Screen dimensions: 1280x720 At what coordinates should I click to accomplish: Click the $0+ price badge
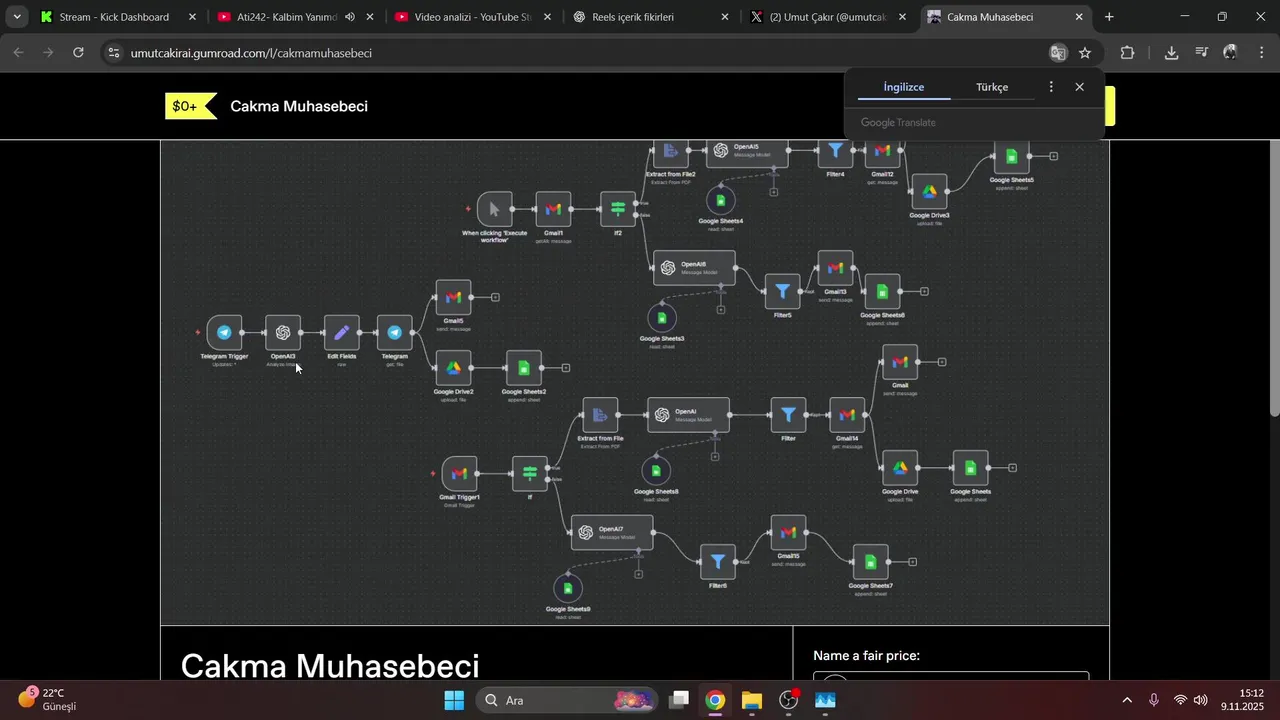click(x=190, y=106)
